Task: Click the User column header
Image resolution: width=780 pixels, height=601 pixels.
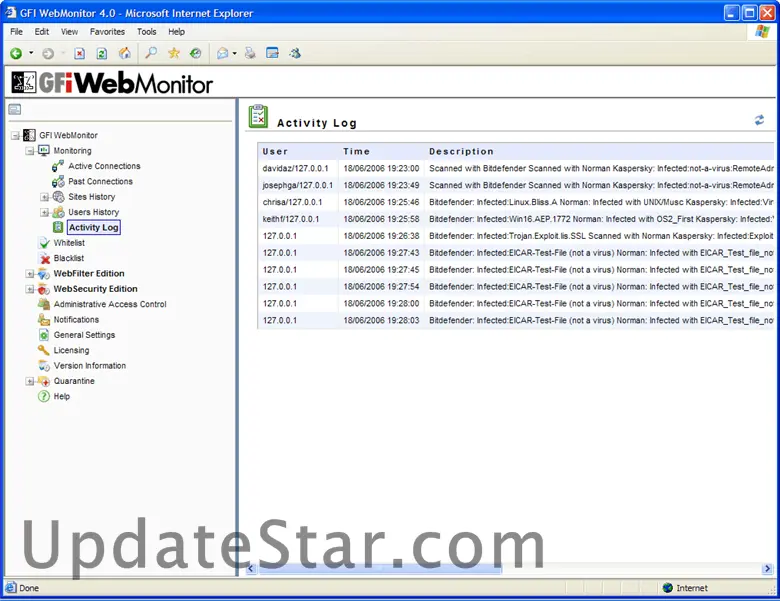Action: (x=275, y=151)
